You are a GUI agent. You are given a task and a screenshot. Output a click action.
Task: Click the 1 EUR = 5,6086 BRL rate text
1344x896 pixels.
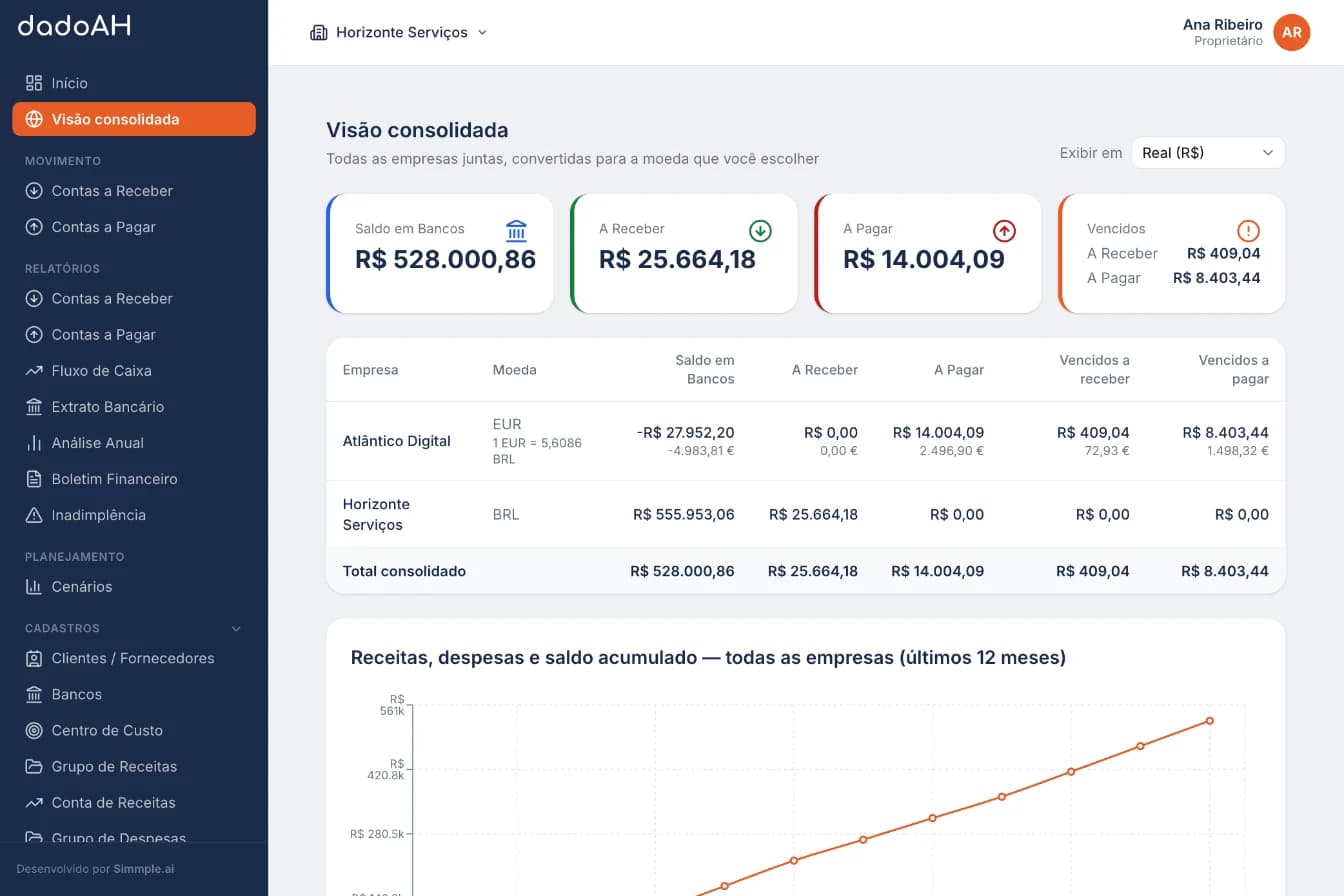tap(537, 450)
